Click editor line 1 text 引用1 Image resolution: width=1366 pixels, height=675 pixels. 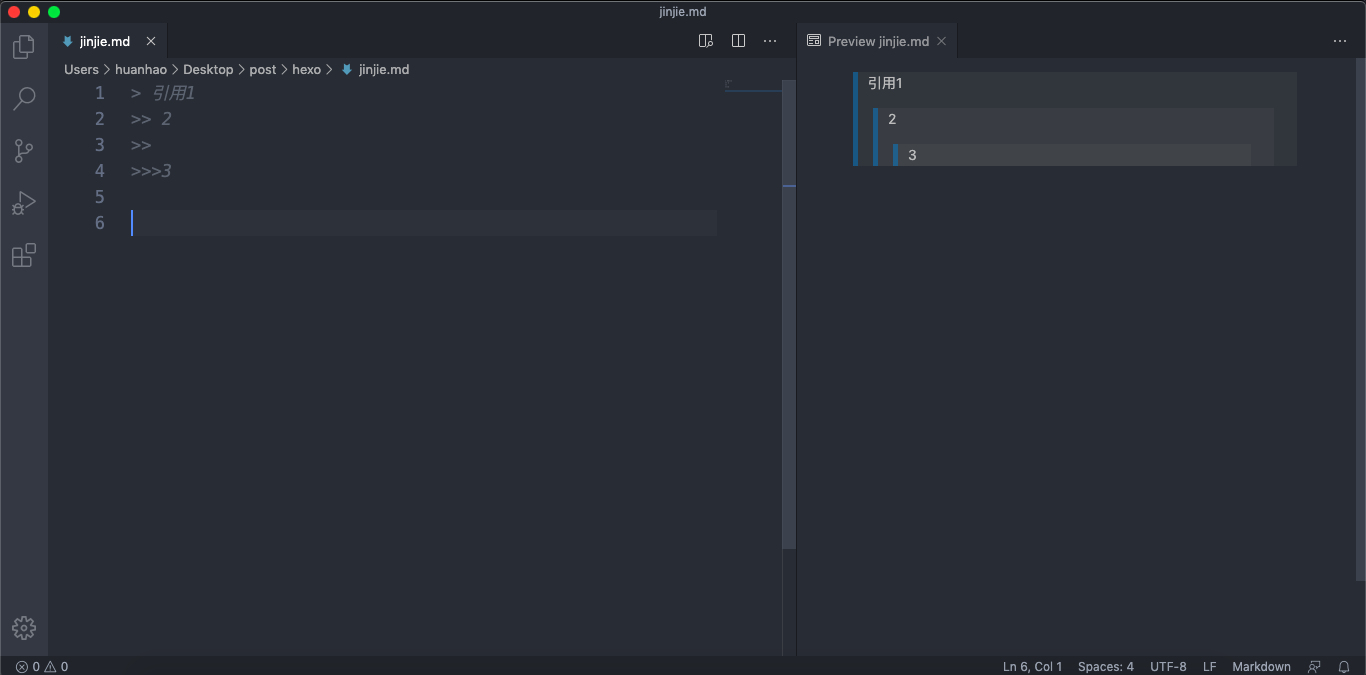point(173,93)
